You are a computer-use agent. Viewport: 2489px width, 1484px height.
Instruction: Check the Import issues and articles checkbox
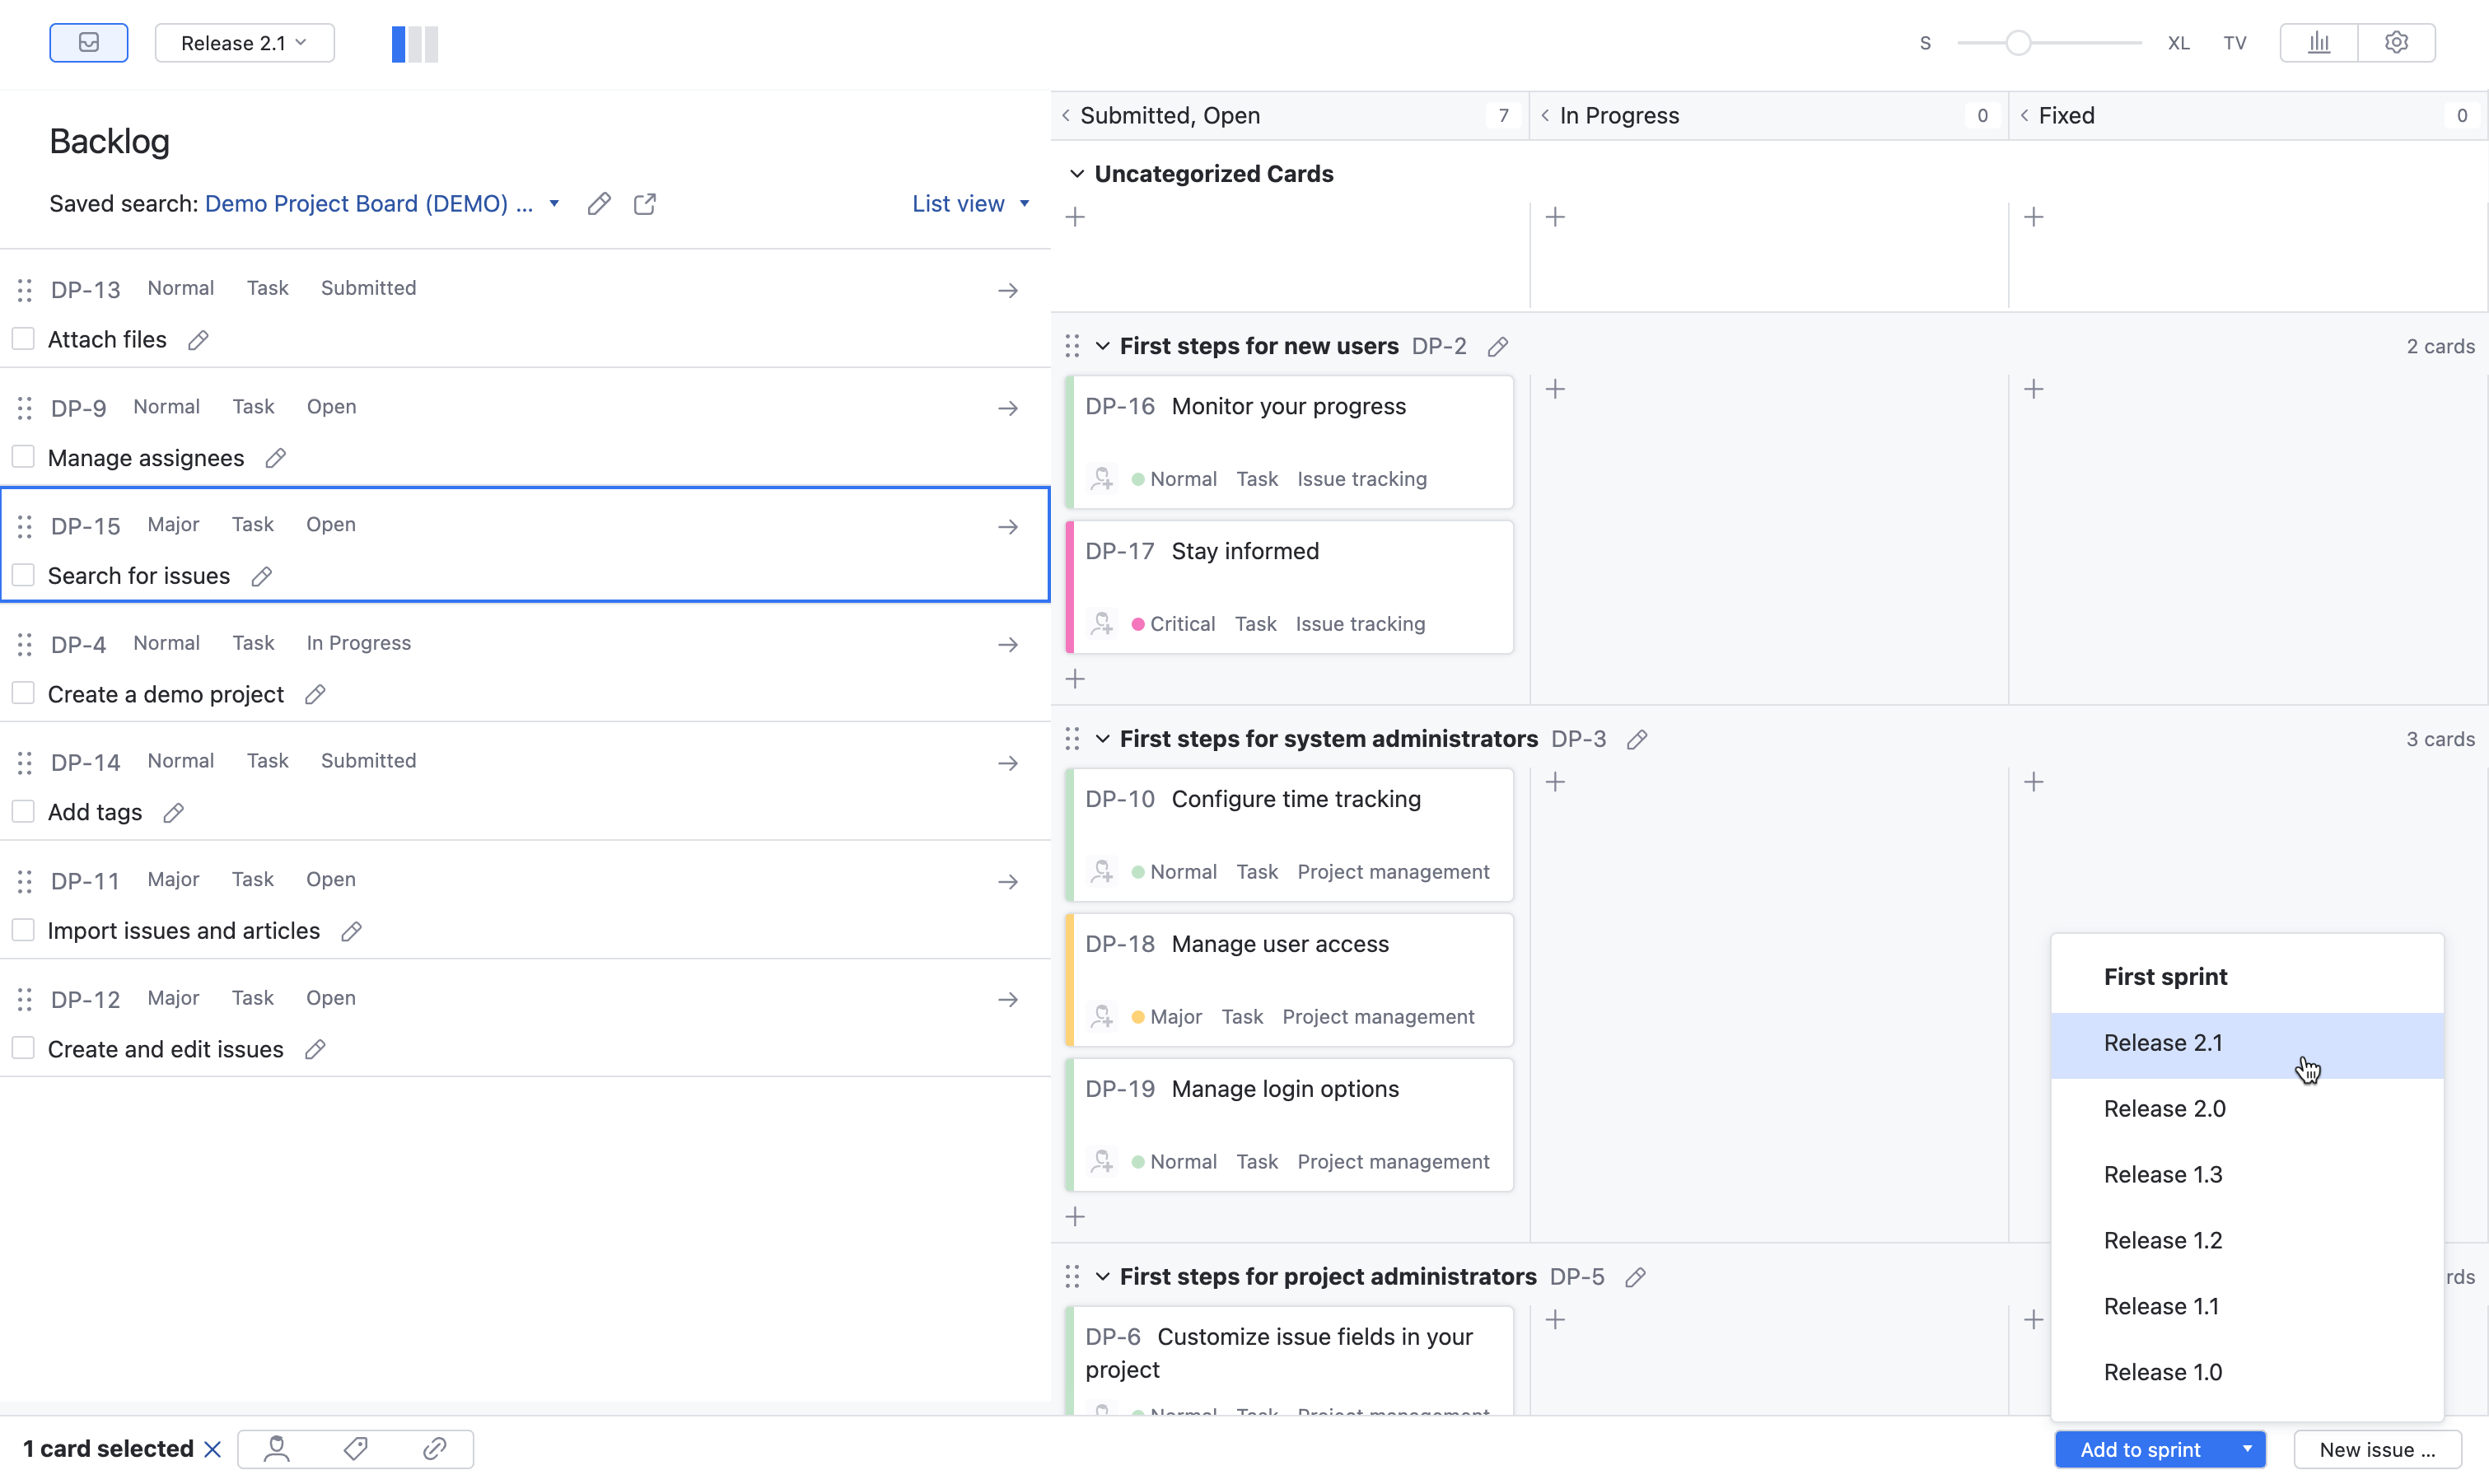pyautogui.click(x=24, y=929)
